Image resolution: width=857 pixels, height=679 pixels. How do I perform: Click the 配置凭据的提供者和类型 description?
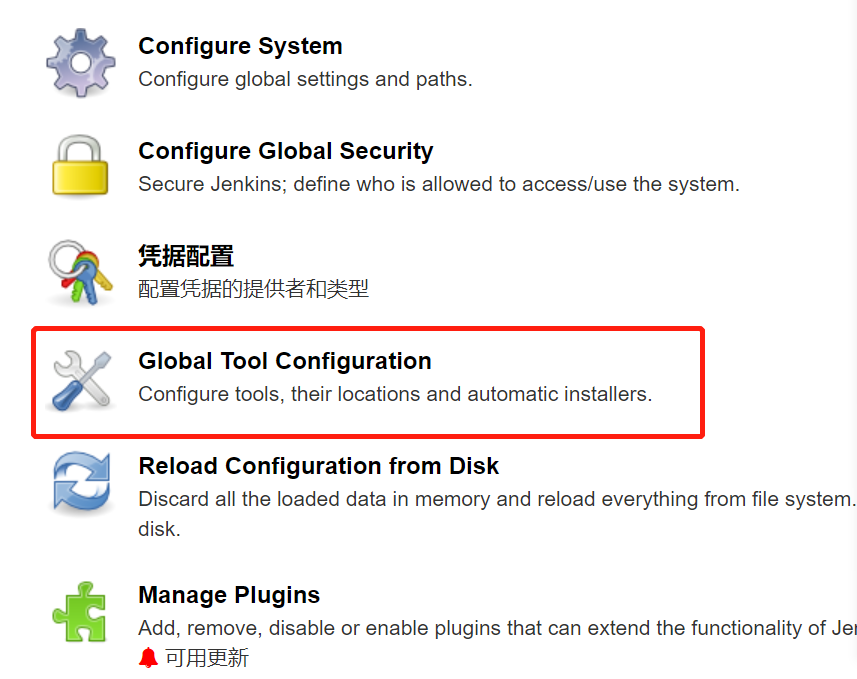[254, 289]
